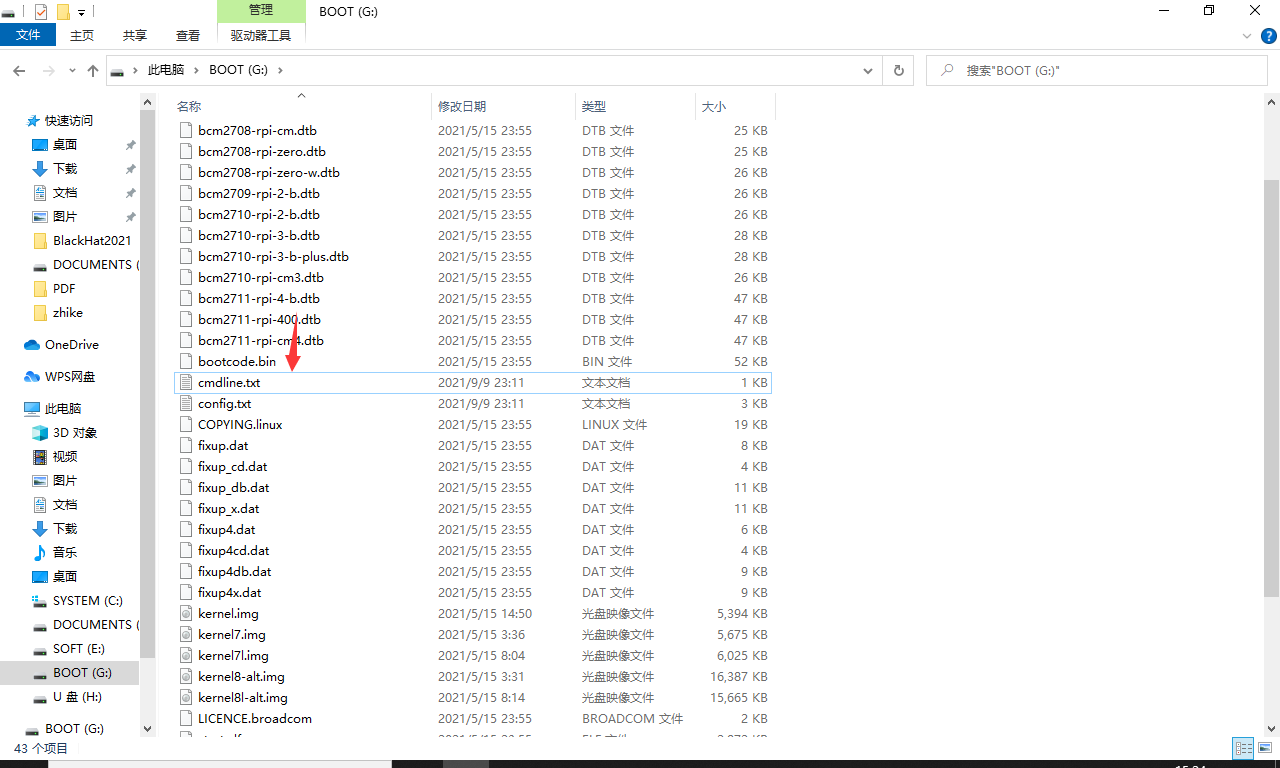Select bcm2708-rpi-zero-w.dtb file icon

point(185,173)
